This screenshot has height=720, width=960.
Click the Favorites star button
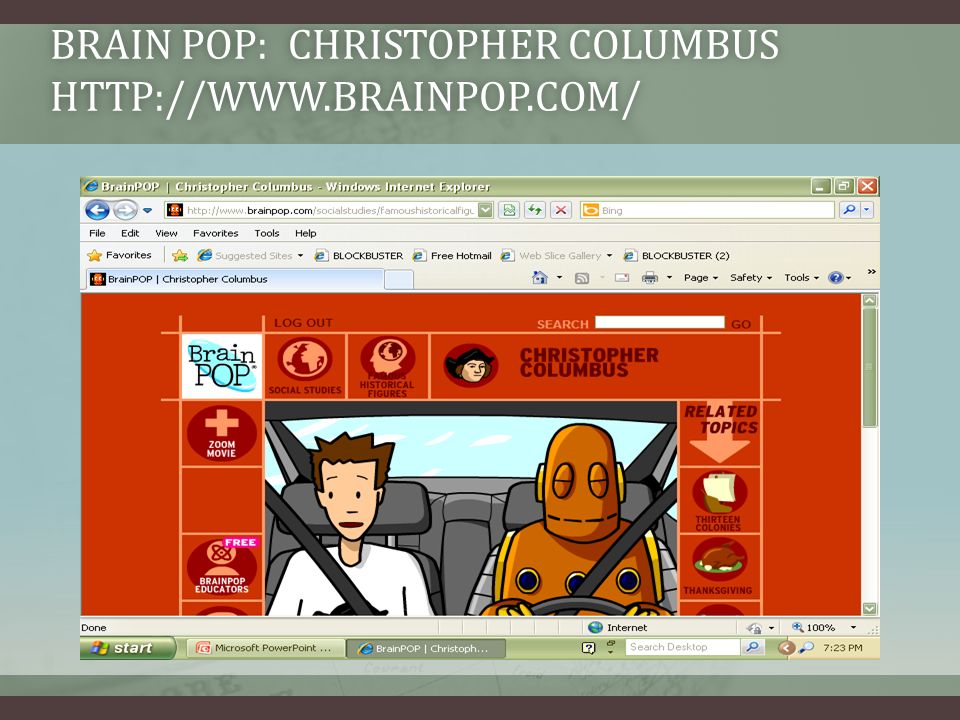[119, 255]
